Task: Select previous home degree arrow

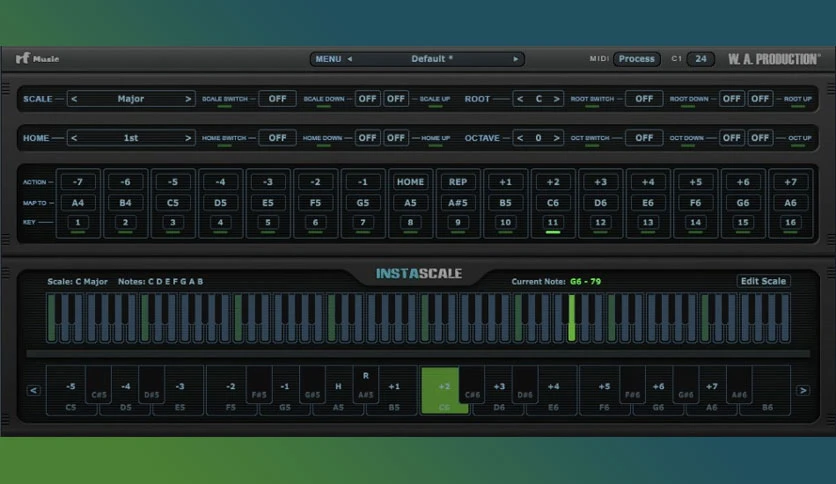Action: coord(74,138)
